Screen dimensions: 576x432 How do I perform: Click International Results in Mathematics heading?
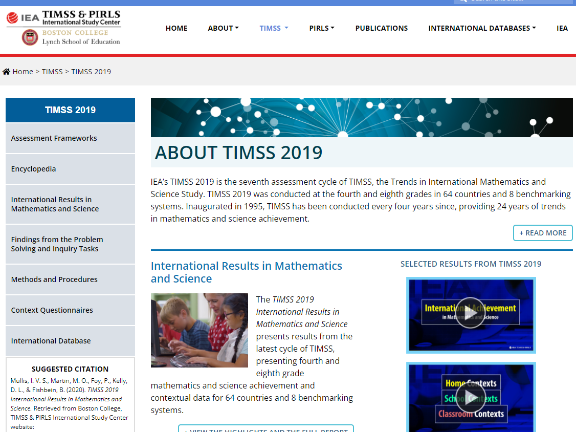246,272
